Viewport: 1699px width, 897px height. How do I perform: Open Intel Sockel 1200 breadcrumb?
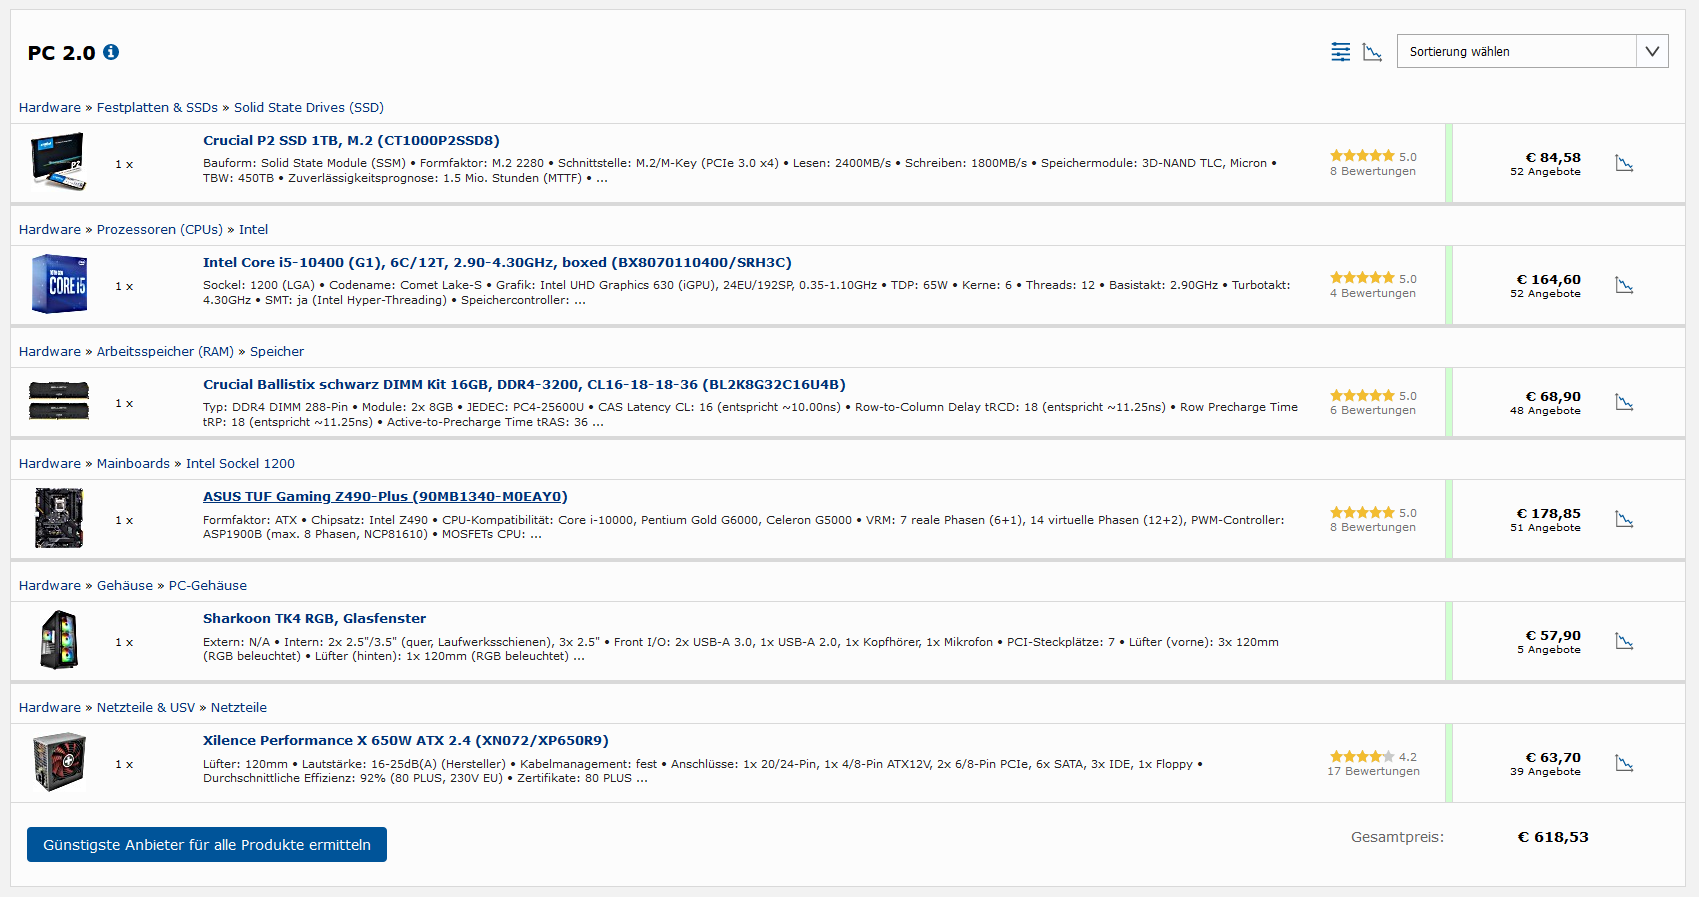coord(240,464)
